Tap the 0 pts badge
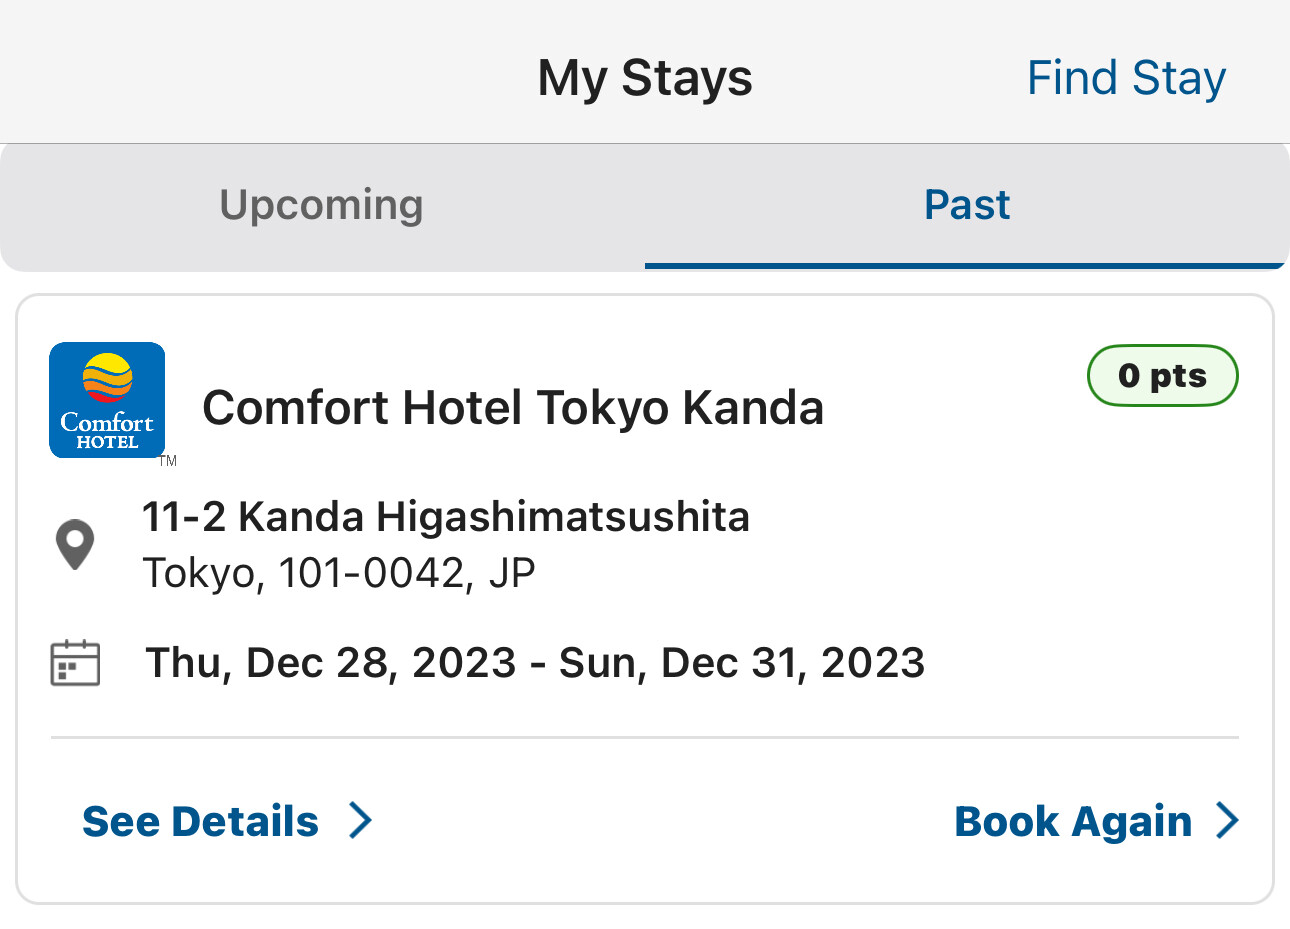 [1162, 376]
